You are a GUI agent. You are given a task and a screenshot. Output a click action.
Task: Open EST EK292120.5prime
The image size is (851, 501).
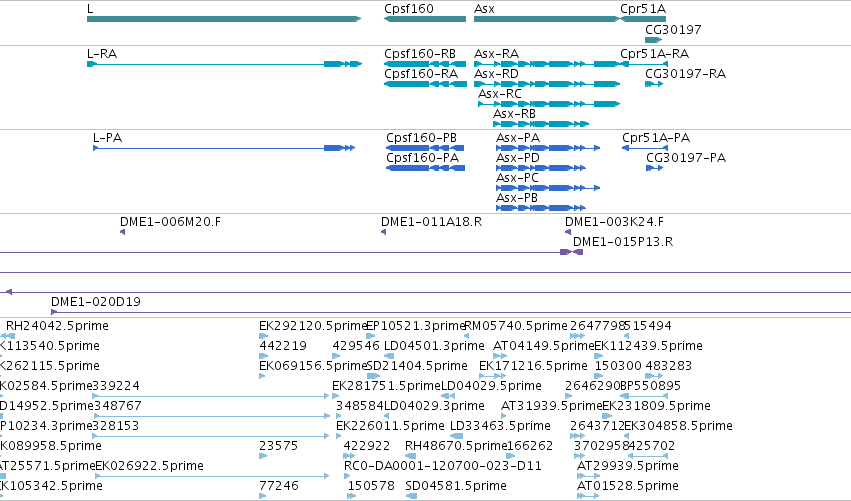(314, 326)
